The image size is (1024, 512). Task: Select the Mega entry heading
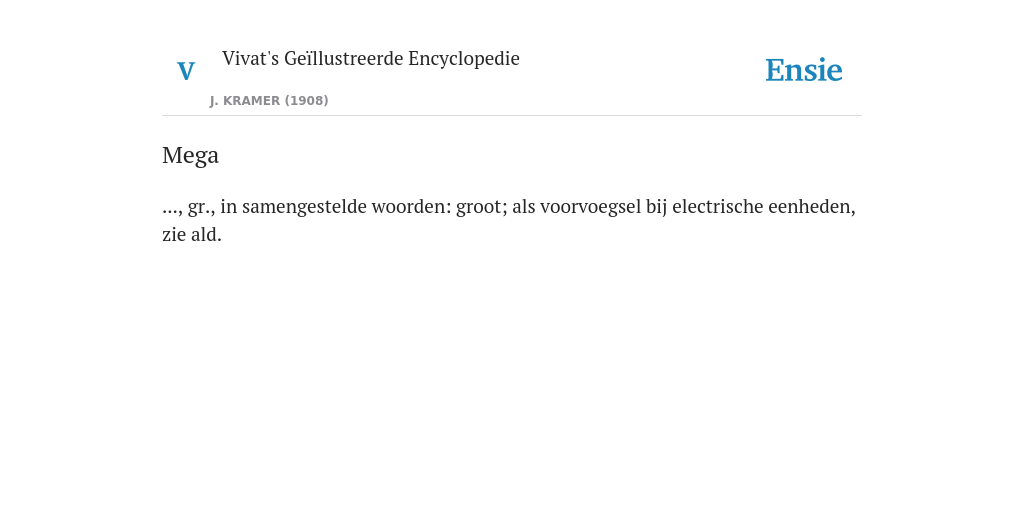point(190,155)
